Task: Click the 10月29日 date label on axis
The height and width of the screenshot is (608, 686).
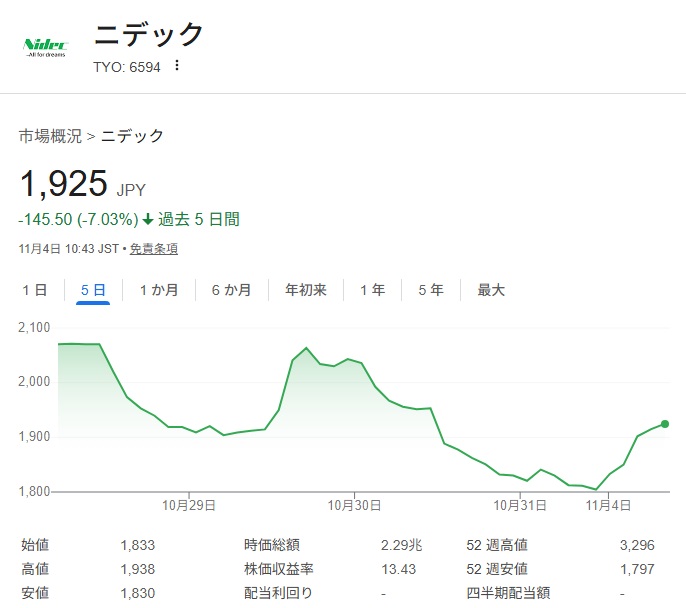Action: 191,506
